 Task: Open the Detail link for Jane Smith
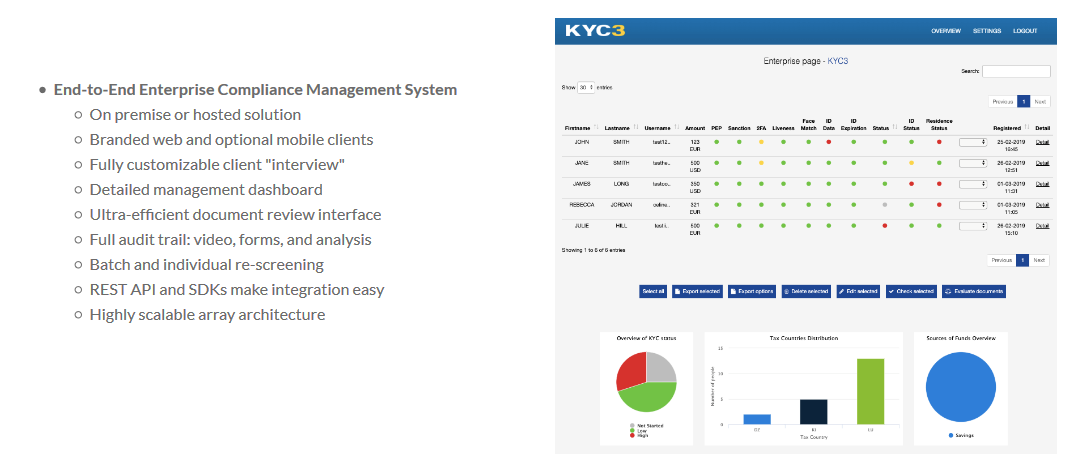[x=1042, y=163]
